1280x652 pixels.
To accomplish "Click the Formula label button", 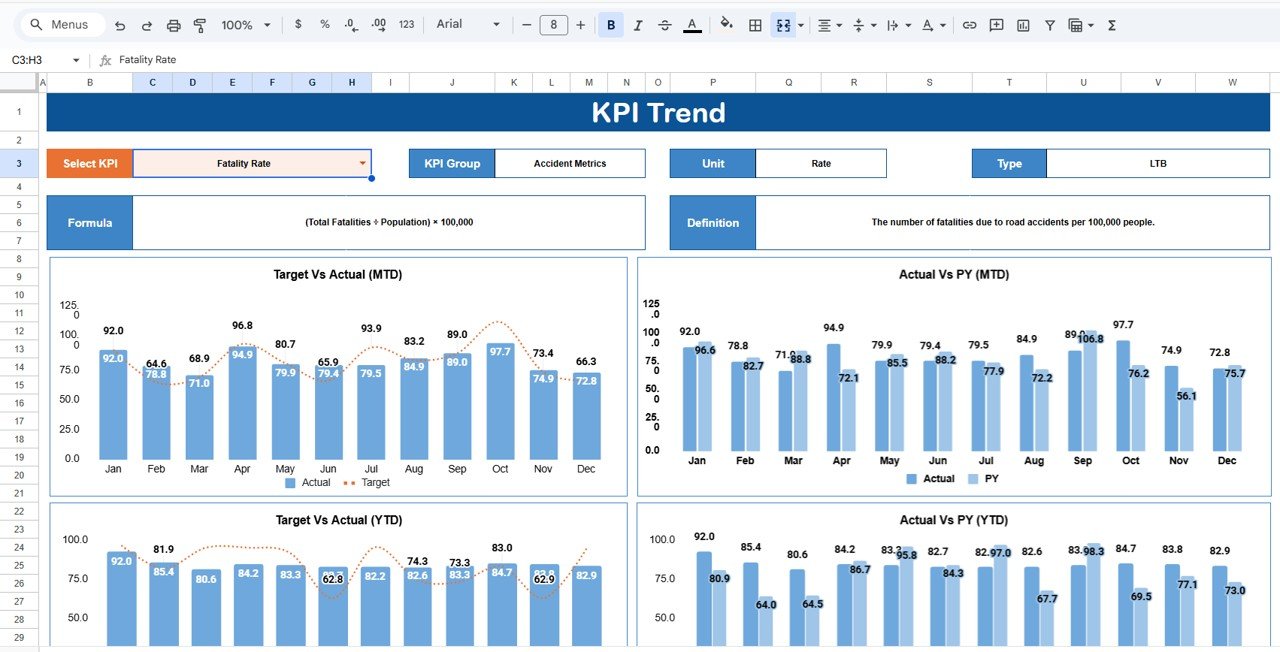I will [x=89, y=222].
